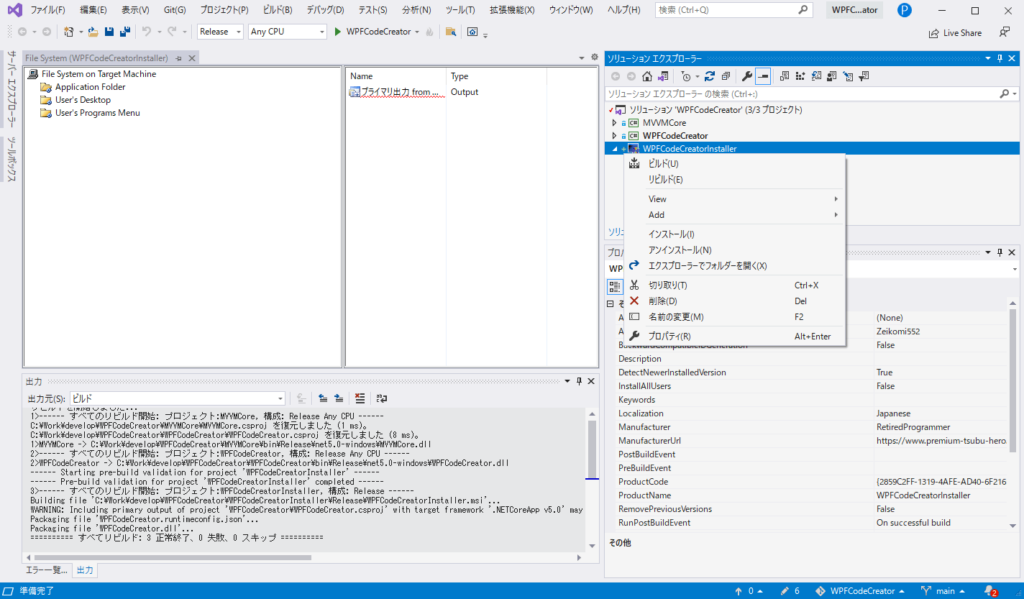Image resolution: width=1024 pixels, height=599 pixels.
Task: Toggle word wrap in Output panel
Action: tap(382, 398)
